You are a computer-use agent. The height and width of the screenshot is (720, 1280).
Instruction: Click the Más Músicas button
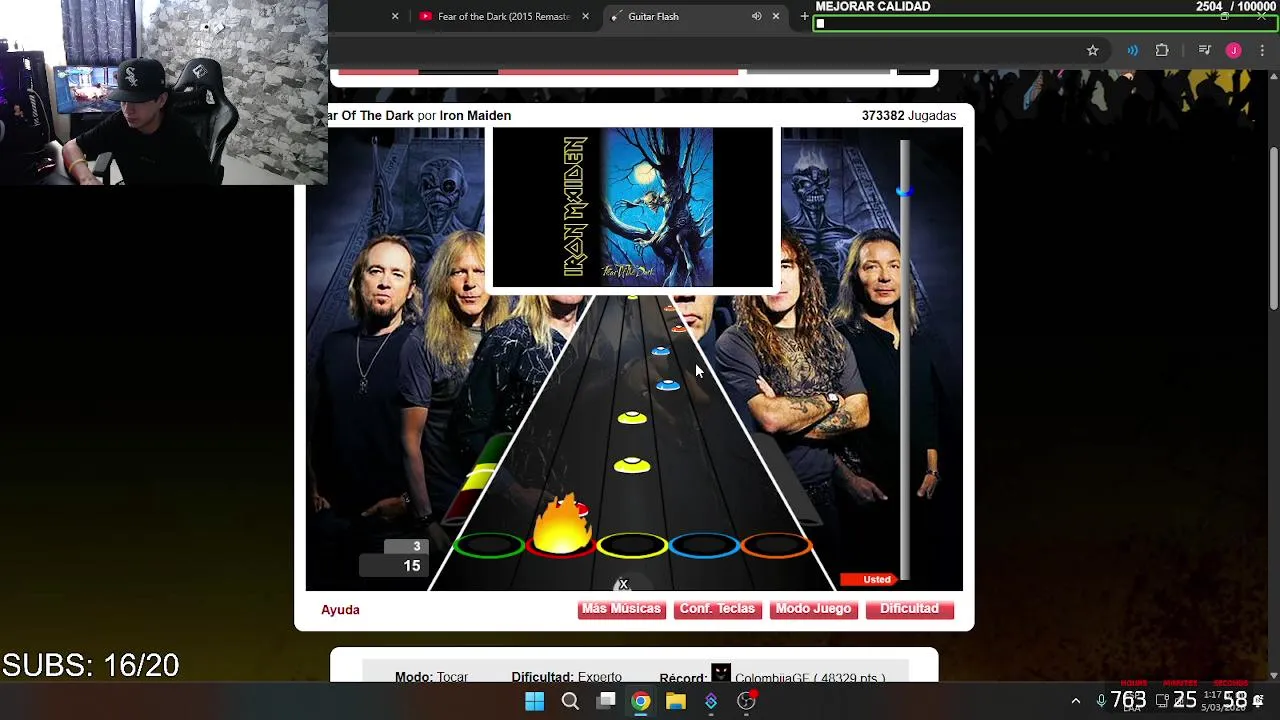coord(621,609)
